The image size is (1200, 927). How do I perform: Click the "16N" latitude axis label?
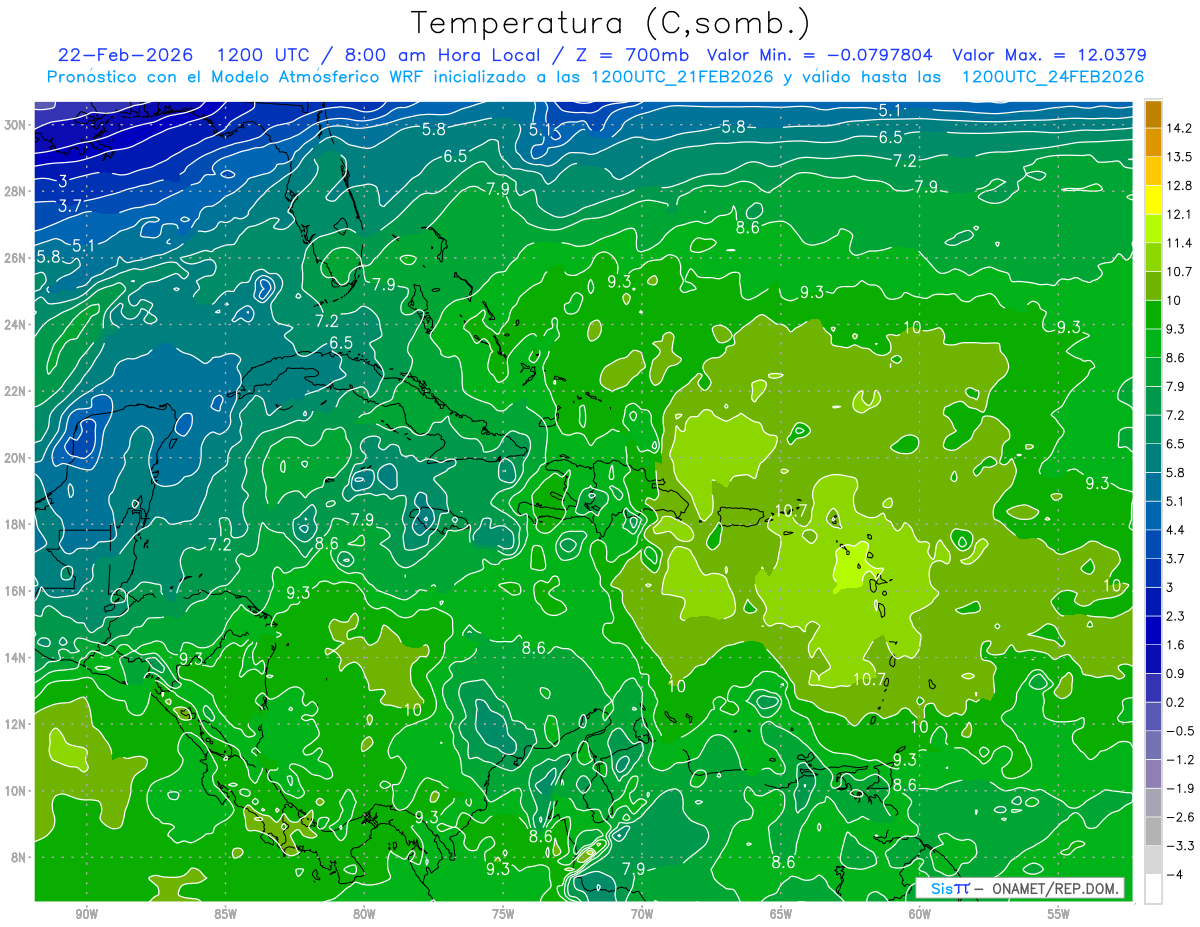[16, 591]
